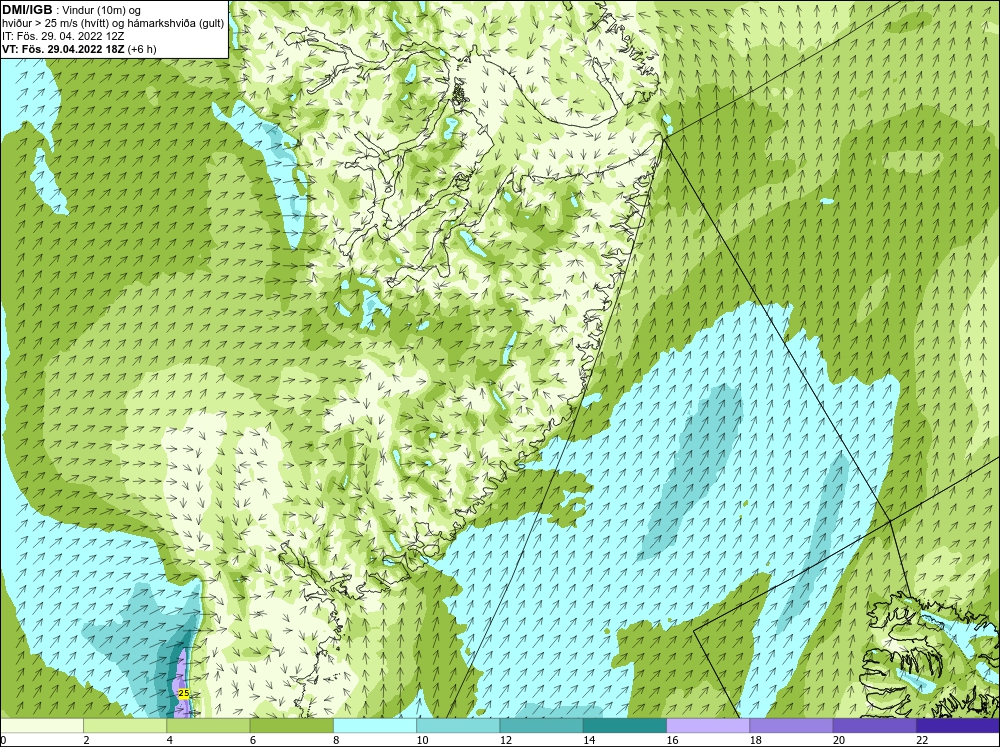The height and width of the screenshot is (747, 1000).
Task: Click the legend label 10
Action: pyautogui.click(x=422, y=740)
